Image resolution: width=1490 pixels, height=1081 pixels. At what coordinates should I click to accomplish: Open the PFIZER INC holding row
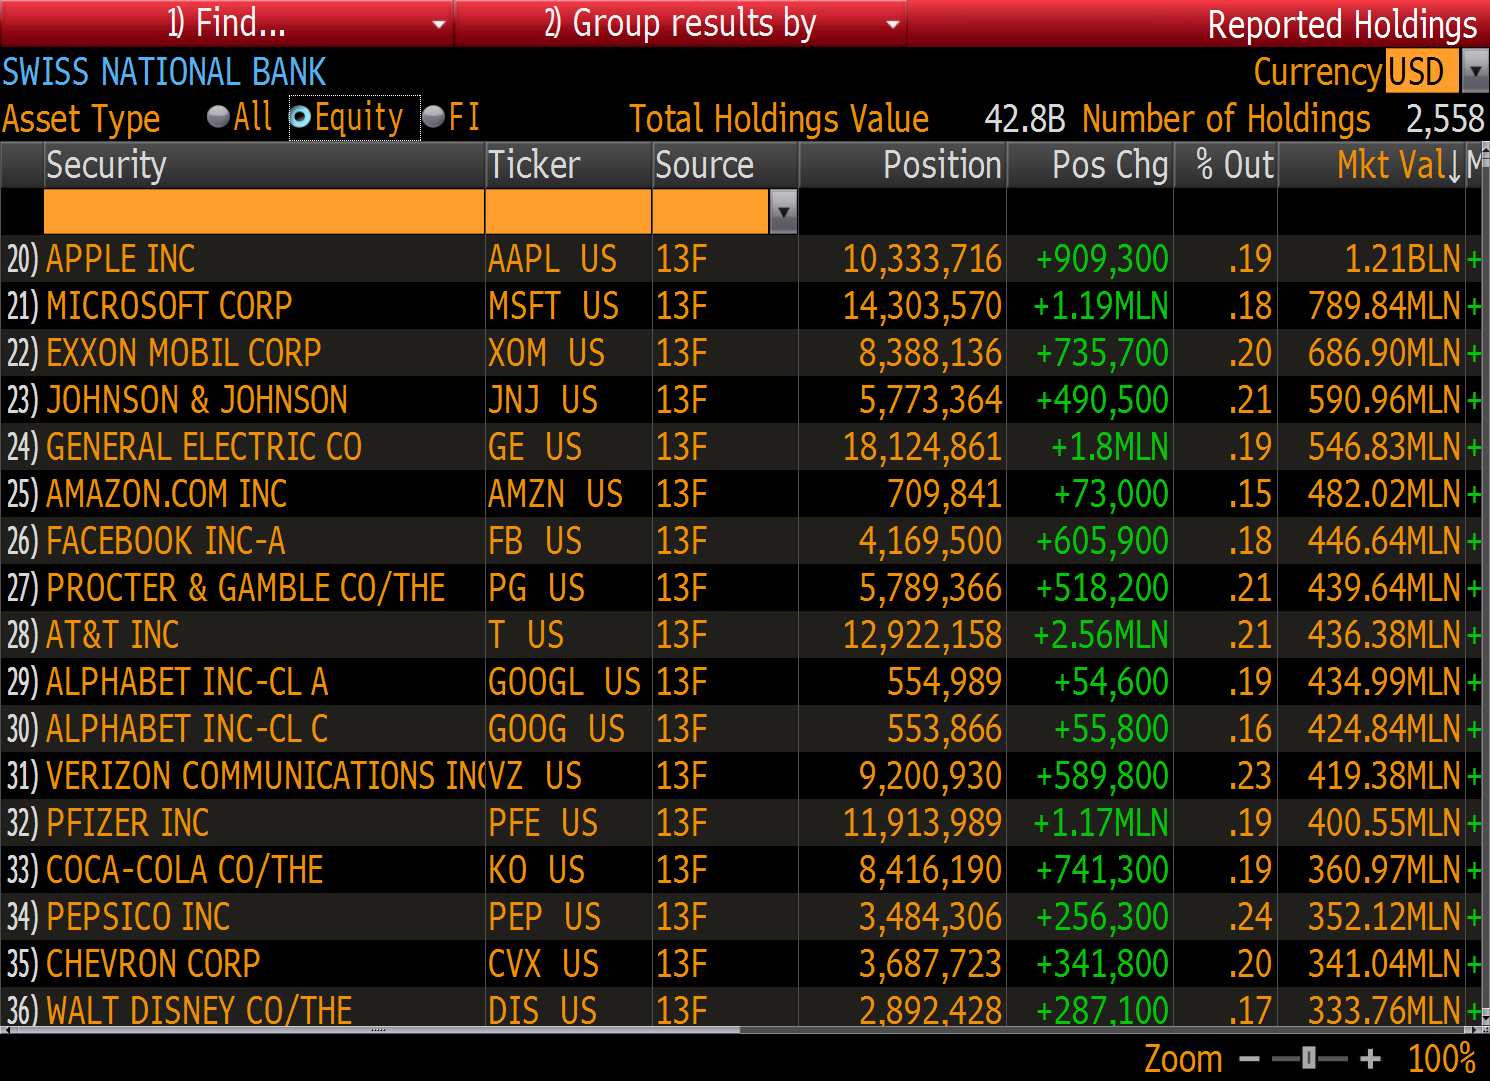point(741,823)
